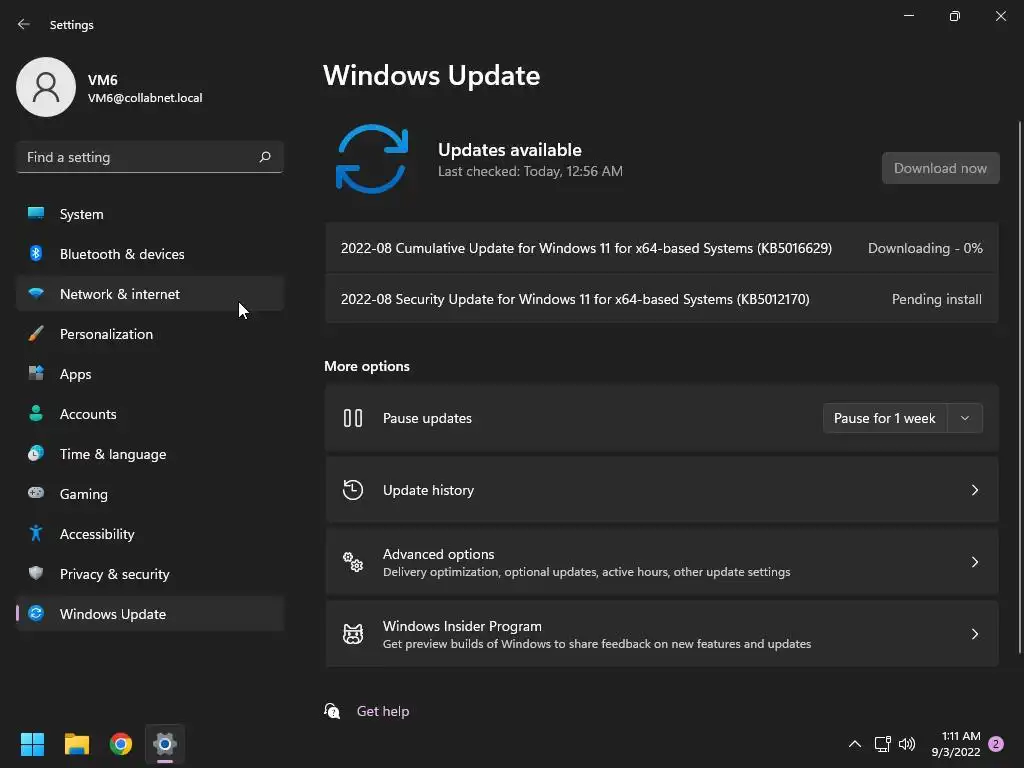
Task: Open Accessibility settings
Action: tap(150, 534)
